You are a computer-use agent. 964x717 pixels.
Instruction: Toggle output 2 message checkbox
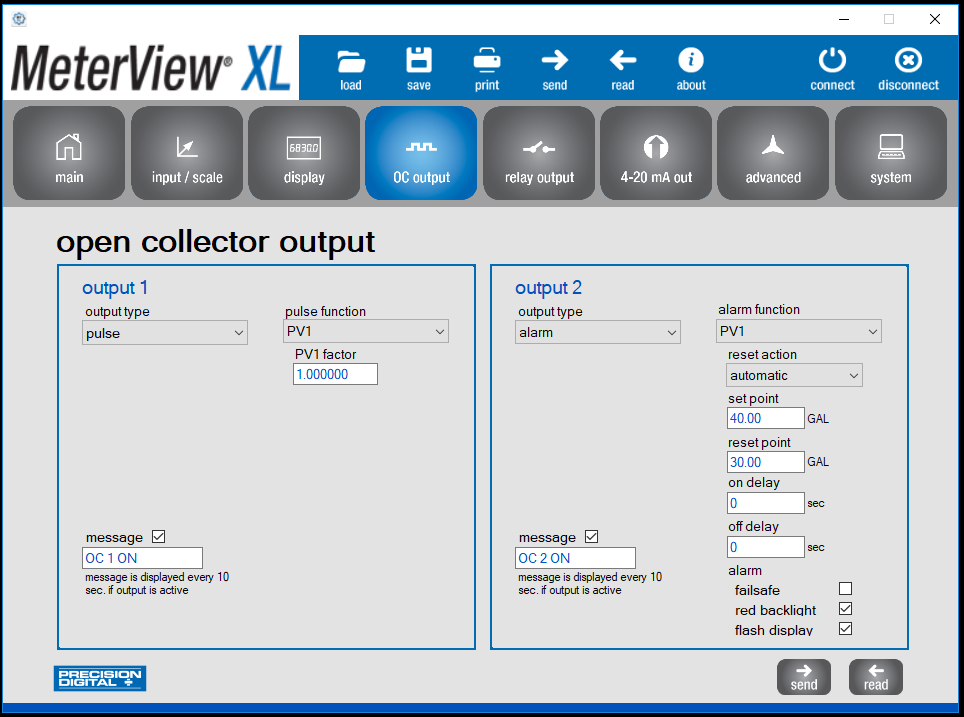[x=591, y=536]
